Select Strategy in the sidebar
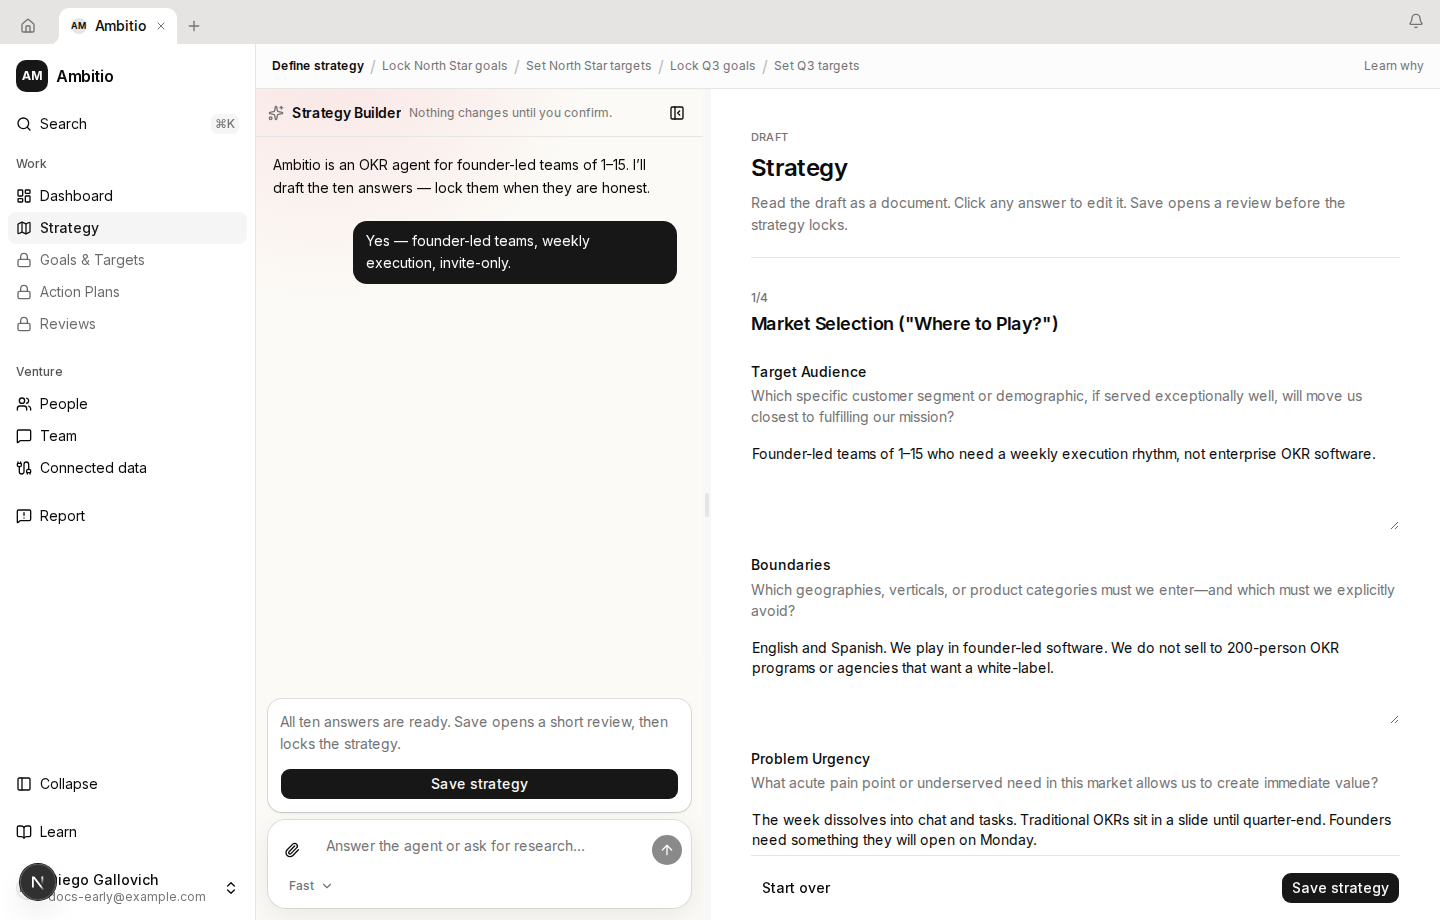This screenshot has width=1440, height=920. coord(127,228)
